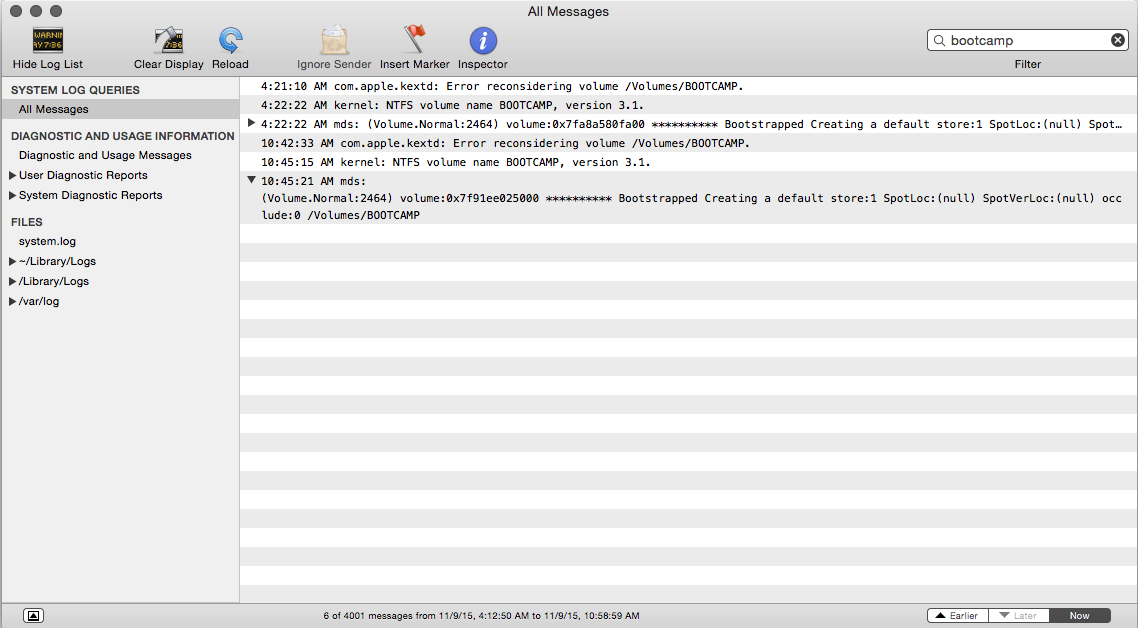This screenshot has height=628, width=1138.
Task: Select 10:42:33 AM kextd error message
Action: [x=688, y=143]
